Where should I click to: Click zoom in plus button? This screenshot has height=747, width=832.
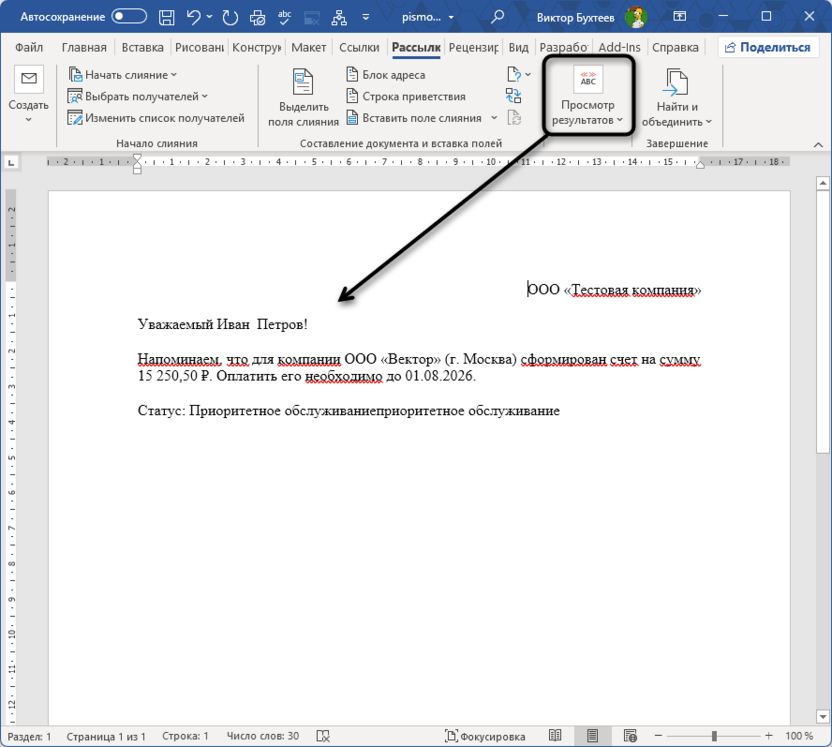(769, 736)
